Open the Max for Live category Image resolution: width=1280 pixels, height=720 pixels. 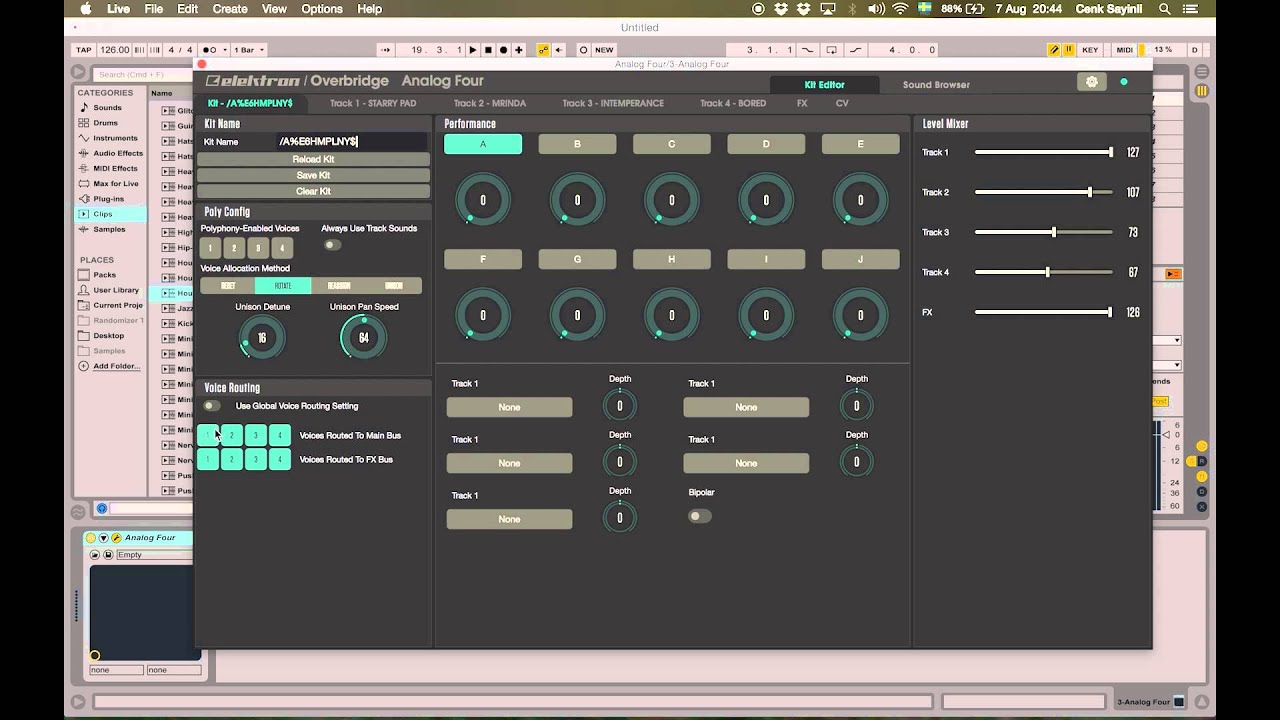point(116,184)
